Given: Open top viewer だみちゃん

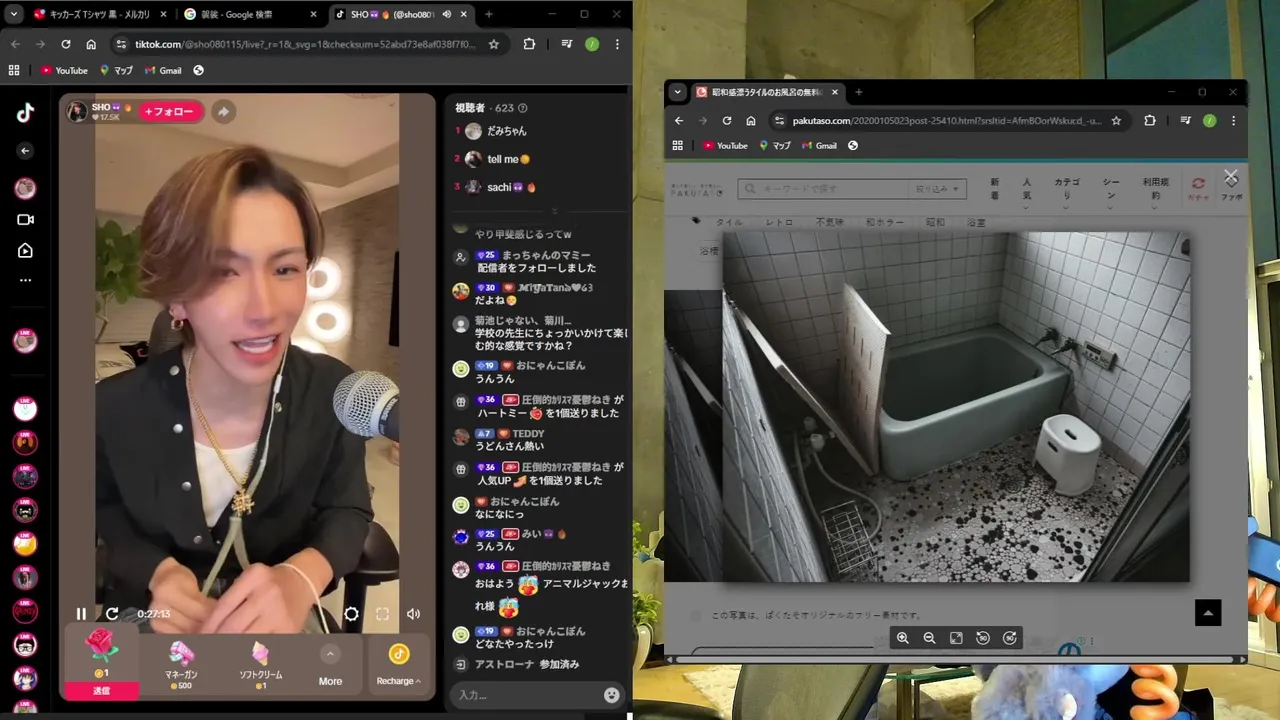Looking at the screenshot, I should tap(506, 131).
